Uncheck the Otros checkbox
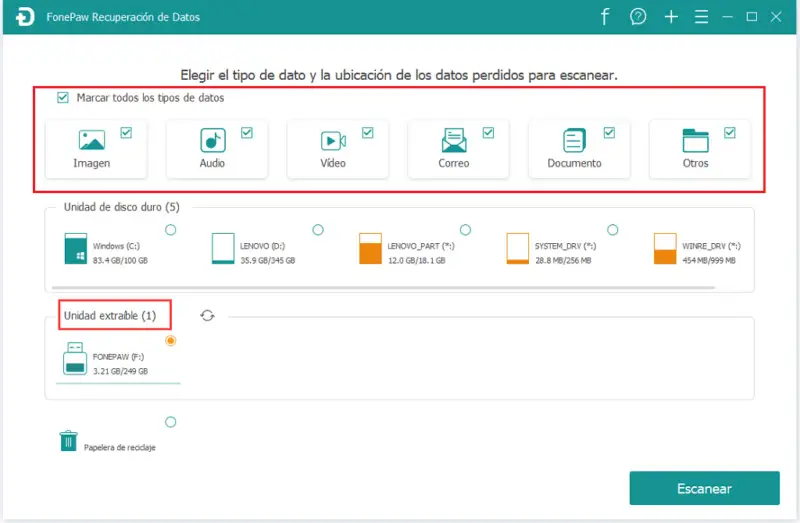The height and width of the screenshot is (523, 800). (x=730, y=133)
